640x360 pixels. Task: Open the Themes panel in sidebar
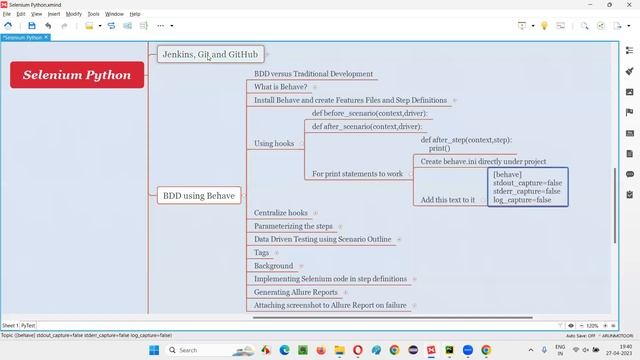[x=630, y=133]
